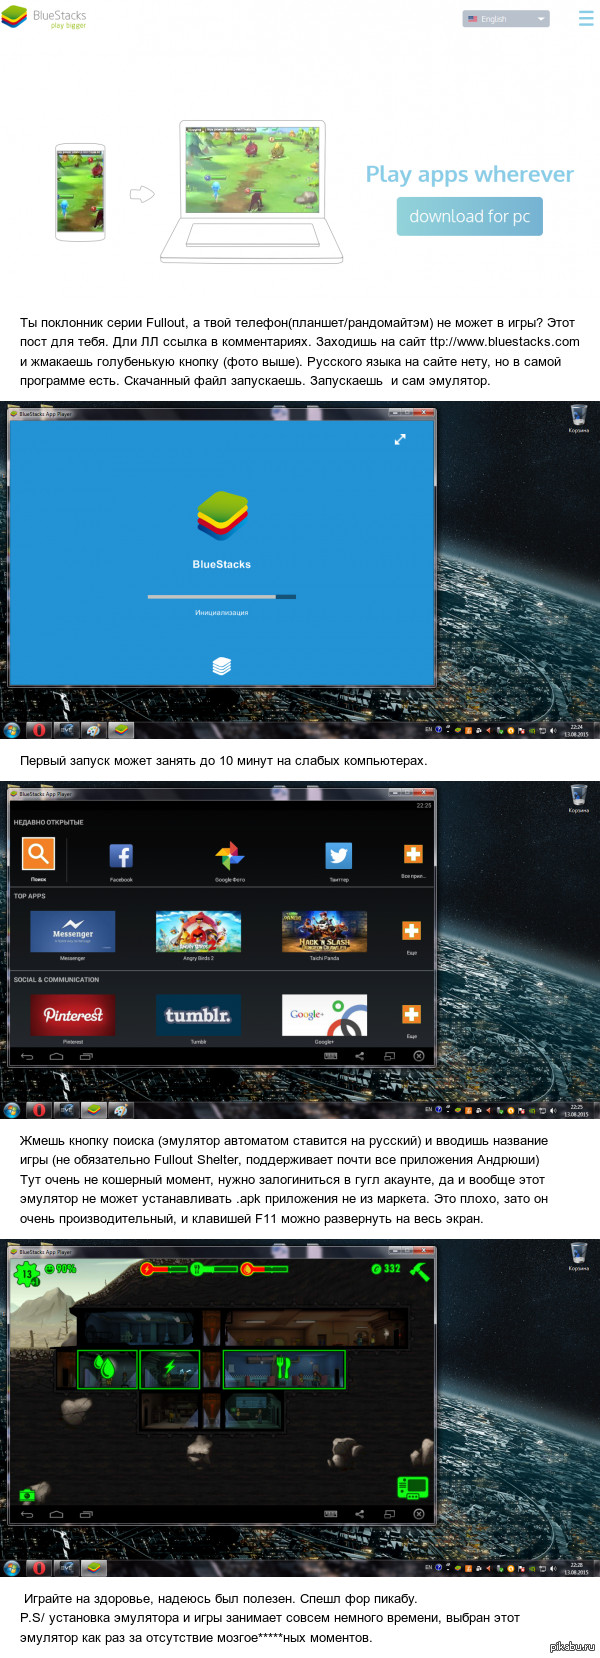Image resolution: width=600 pixels, height=1658 pixels.
Task: Click the green gear vault level 13 icon
Action: (x=25, y=1274)
